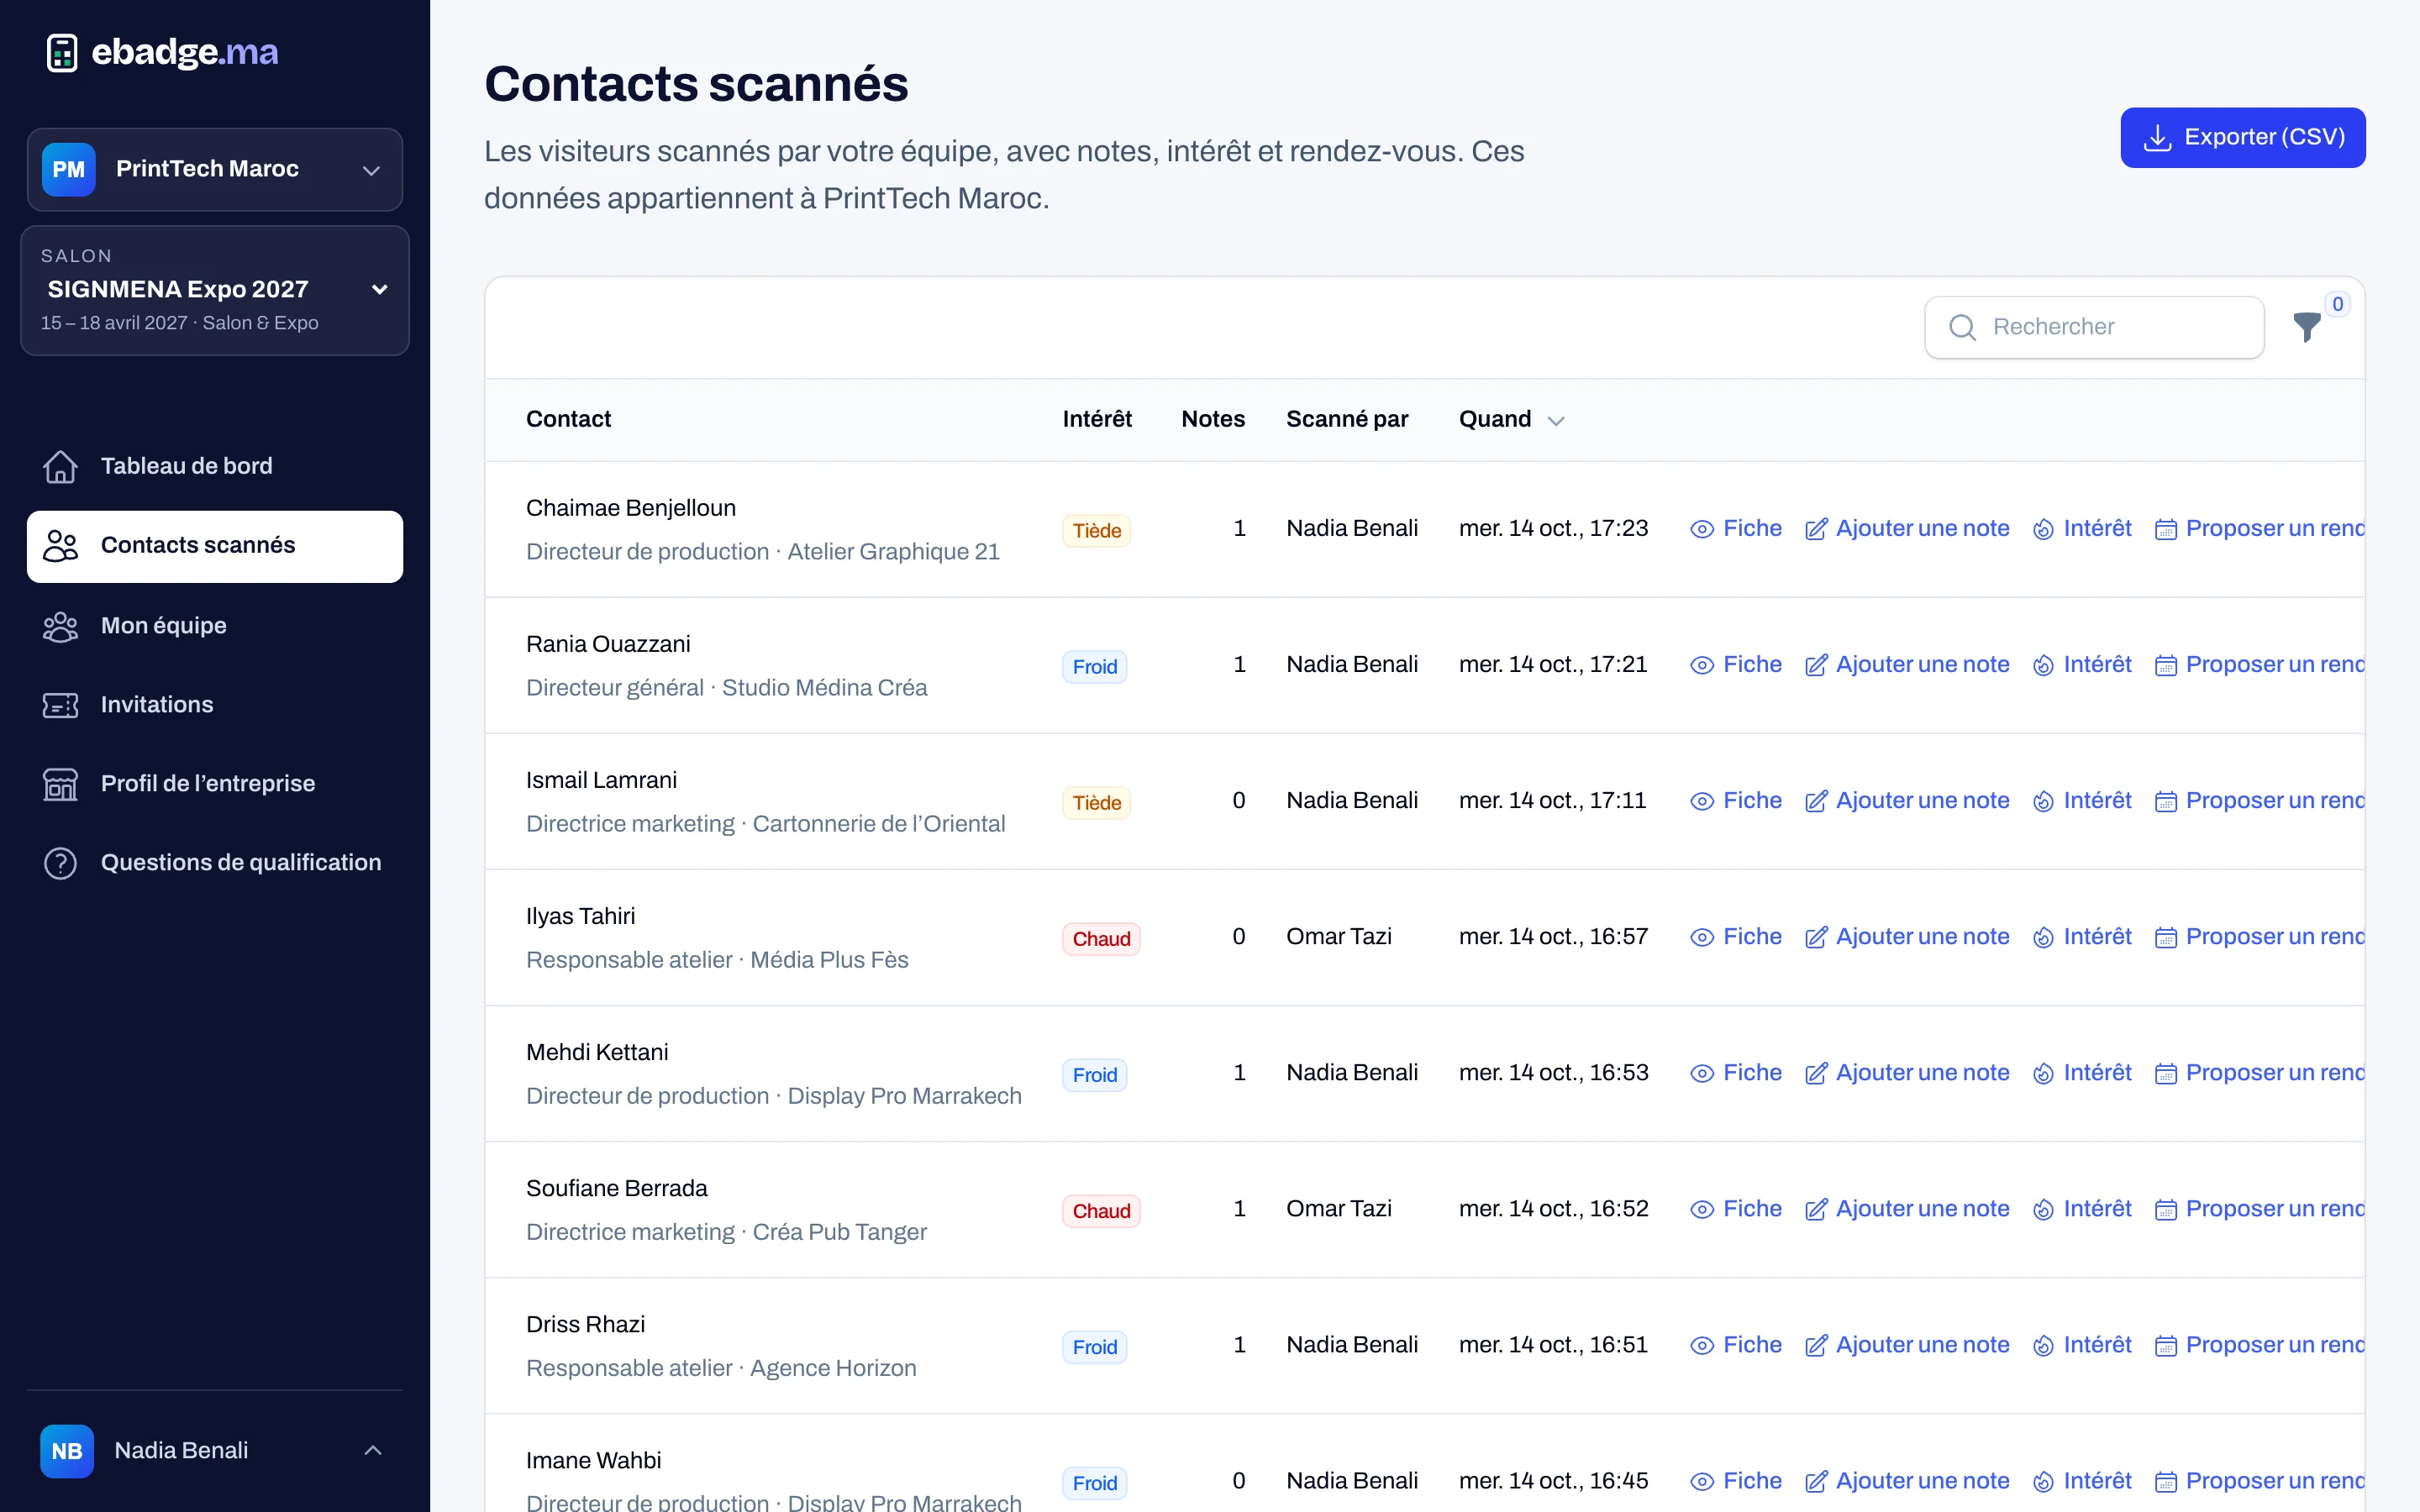Click the name Soufiane Berrada
Viewport: 2420px width, 1512px height.
tap(616, 1188)
